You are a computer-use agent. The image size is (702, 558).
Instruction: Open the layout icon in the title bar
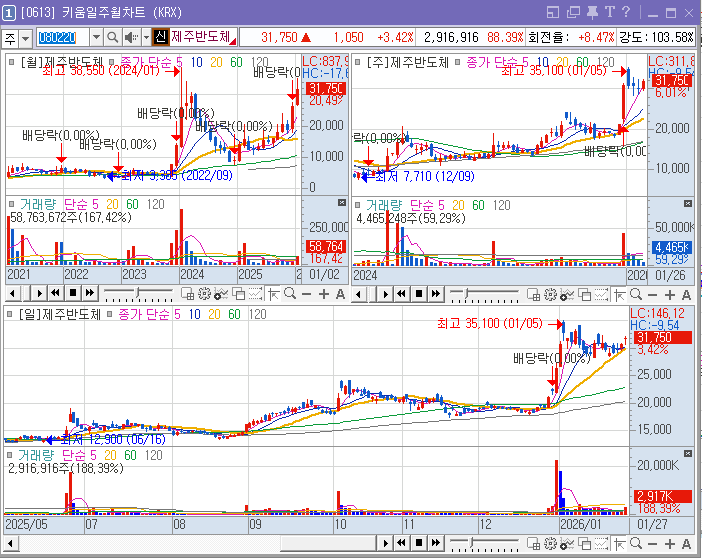click(553, 12)
